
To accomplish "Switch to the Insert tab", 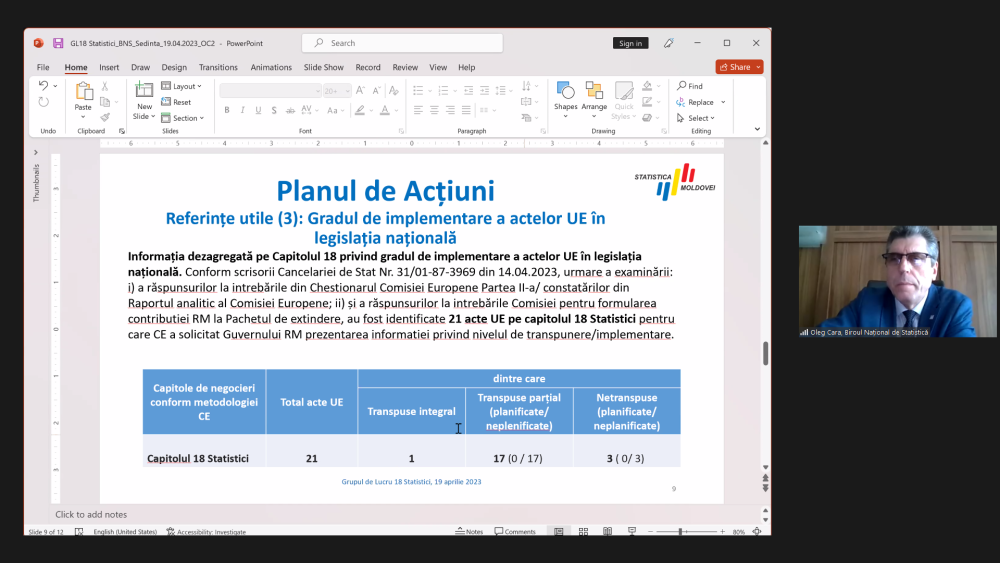I will coord(109,67).
